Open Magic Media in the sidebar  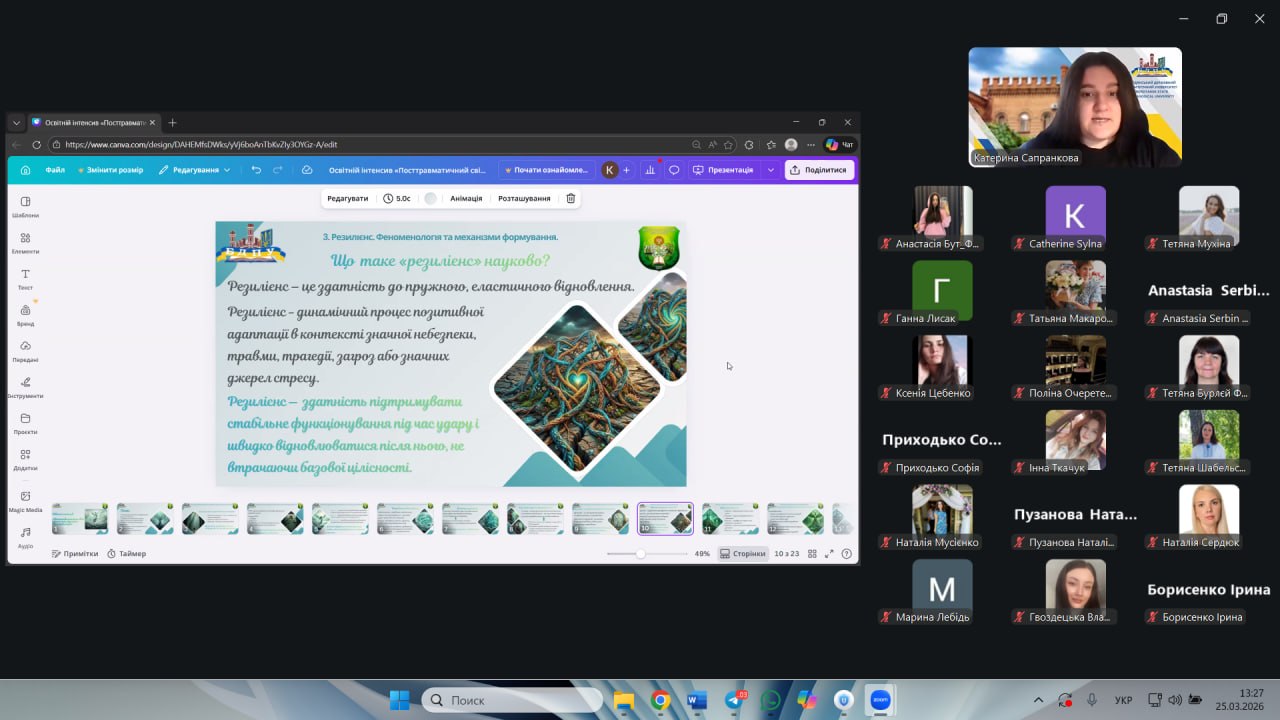(25, 500)
